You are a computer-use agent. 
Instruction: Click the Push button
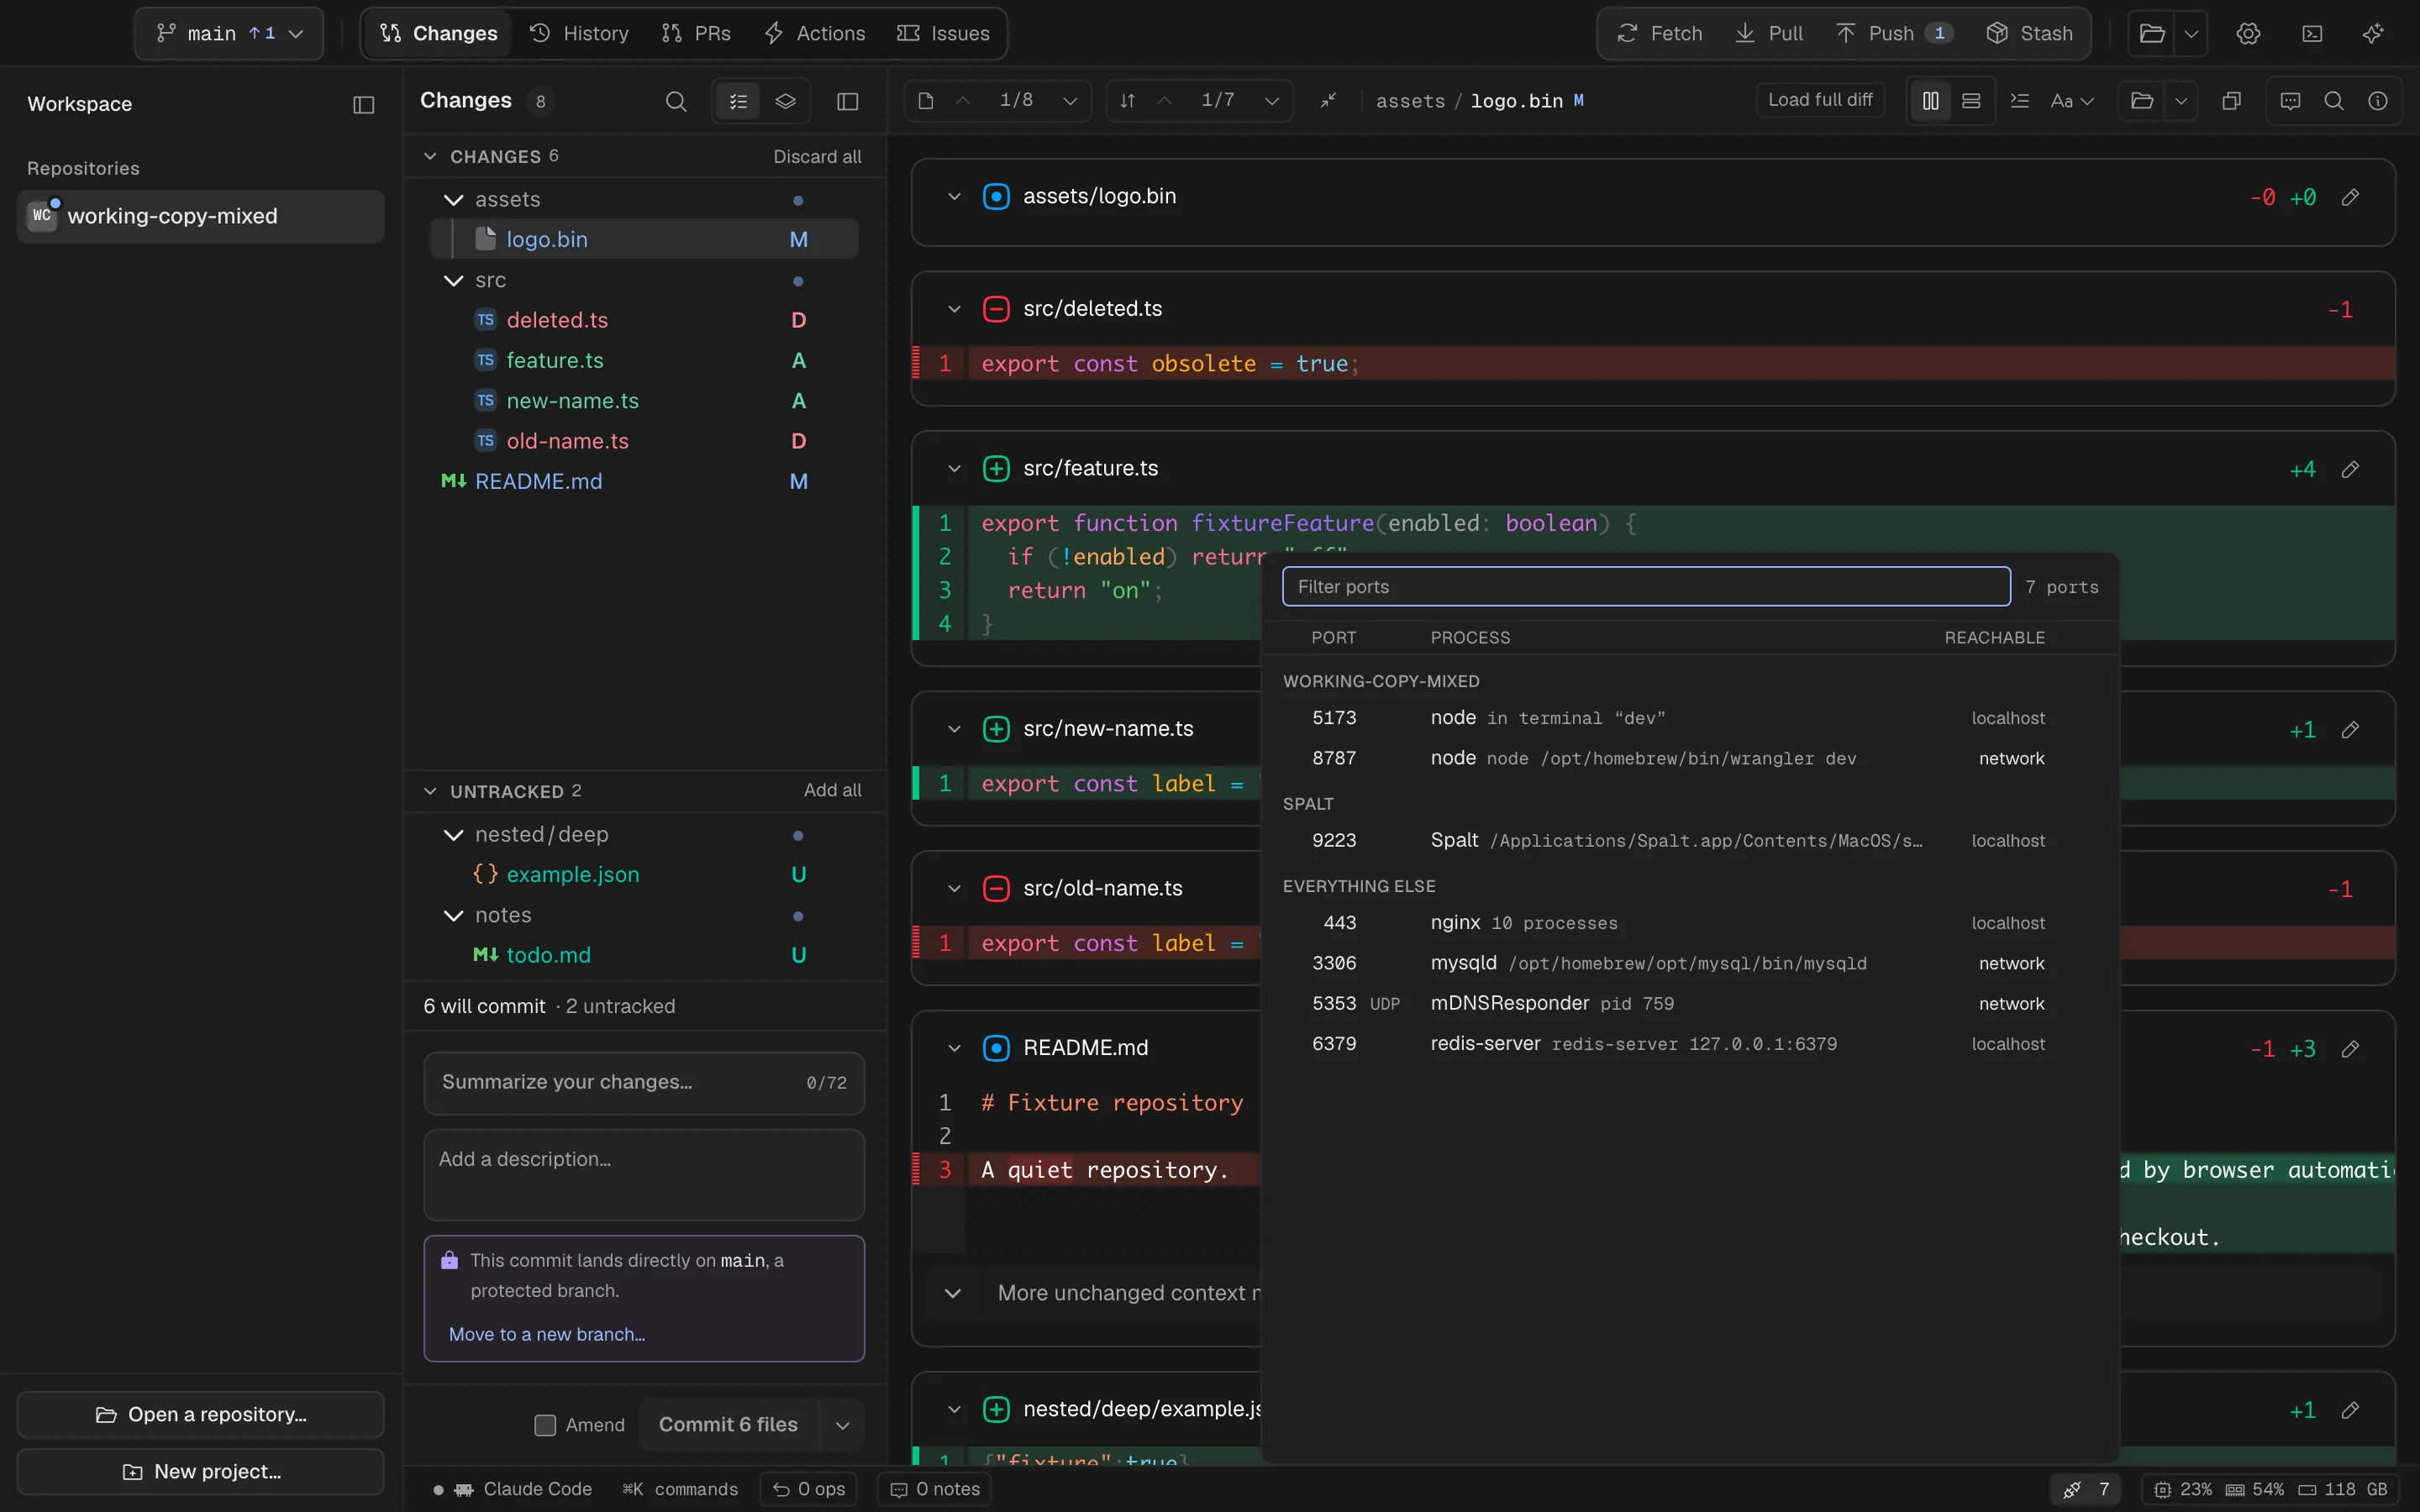coord(1895,33)
